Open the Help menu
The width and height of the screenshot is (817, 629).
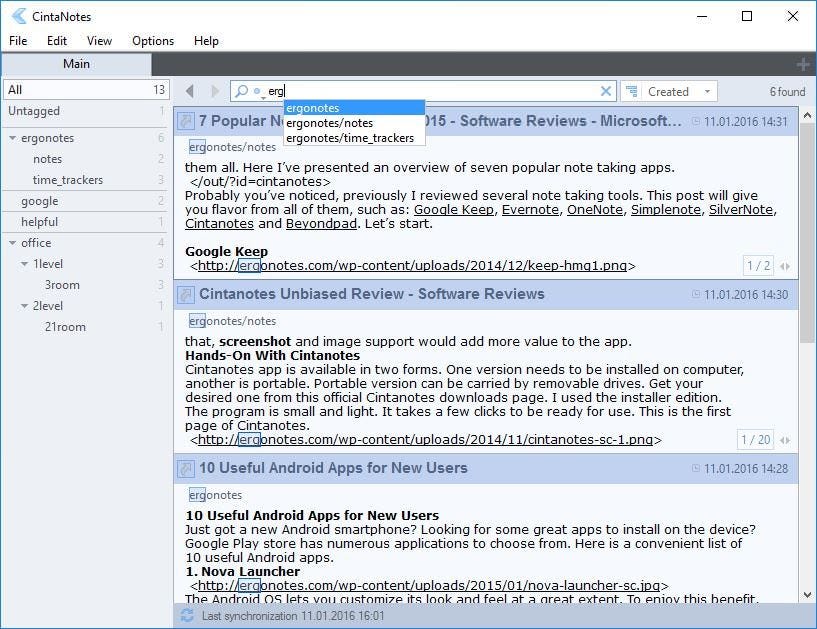(206, 41)
